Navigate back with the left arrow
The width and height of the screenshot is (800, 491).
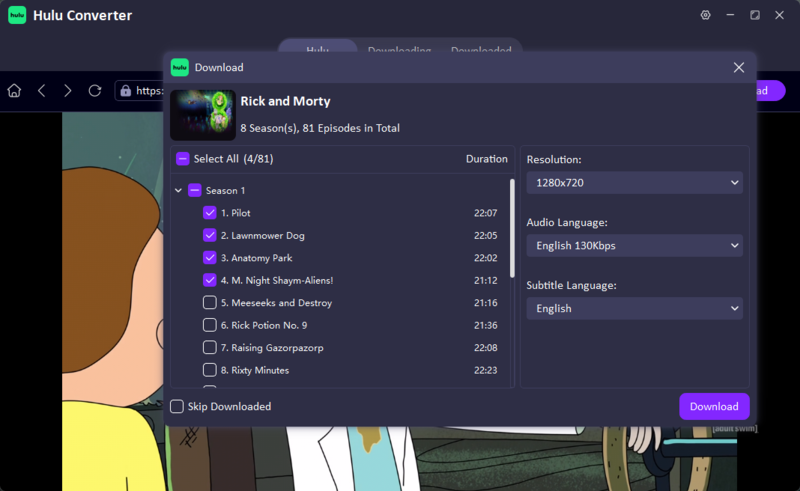coord(42,91)
